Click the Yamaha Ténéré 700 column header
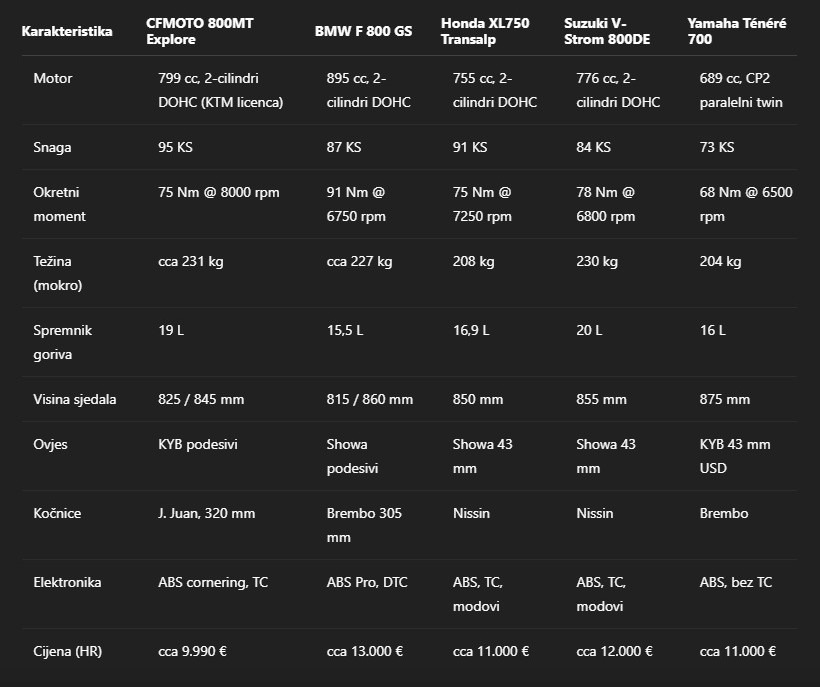Viewport: 820px width, 687px height. coord(735,31)
